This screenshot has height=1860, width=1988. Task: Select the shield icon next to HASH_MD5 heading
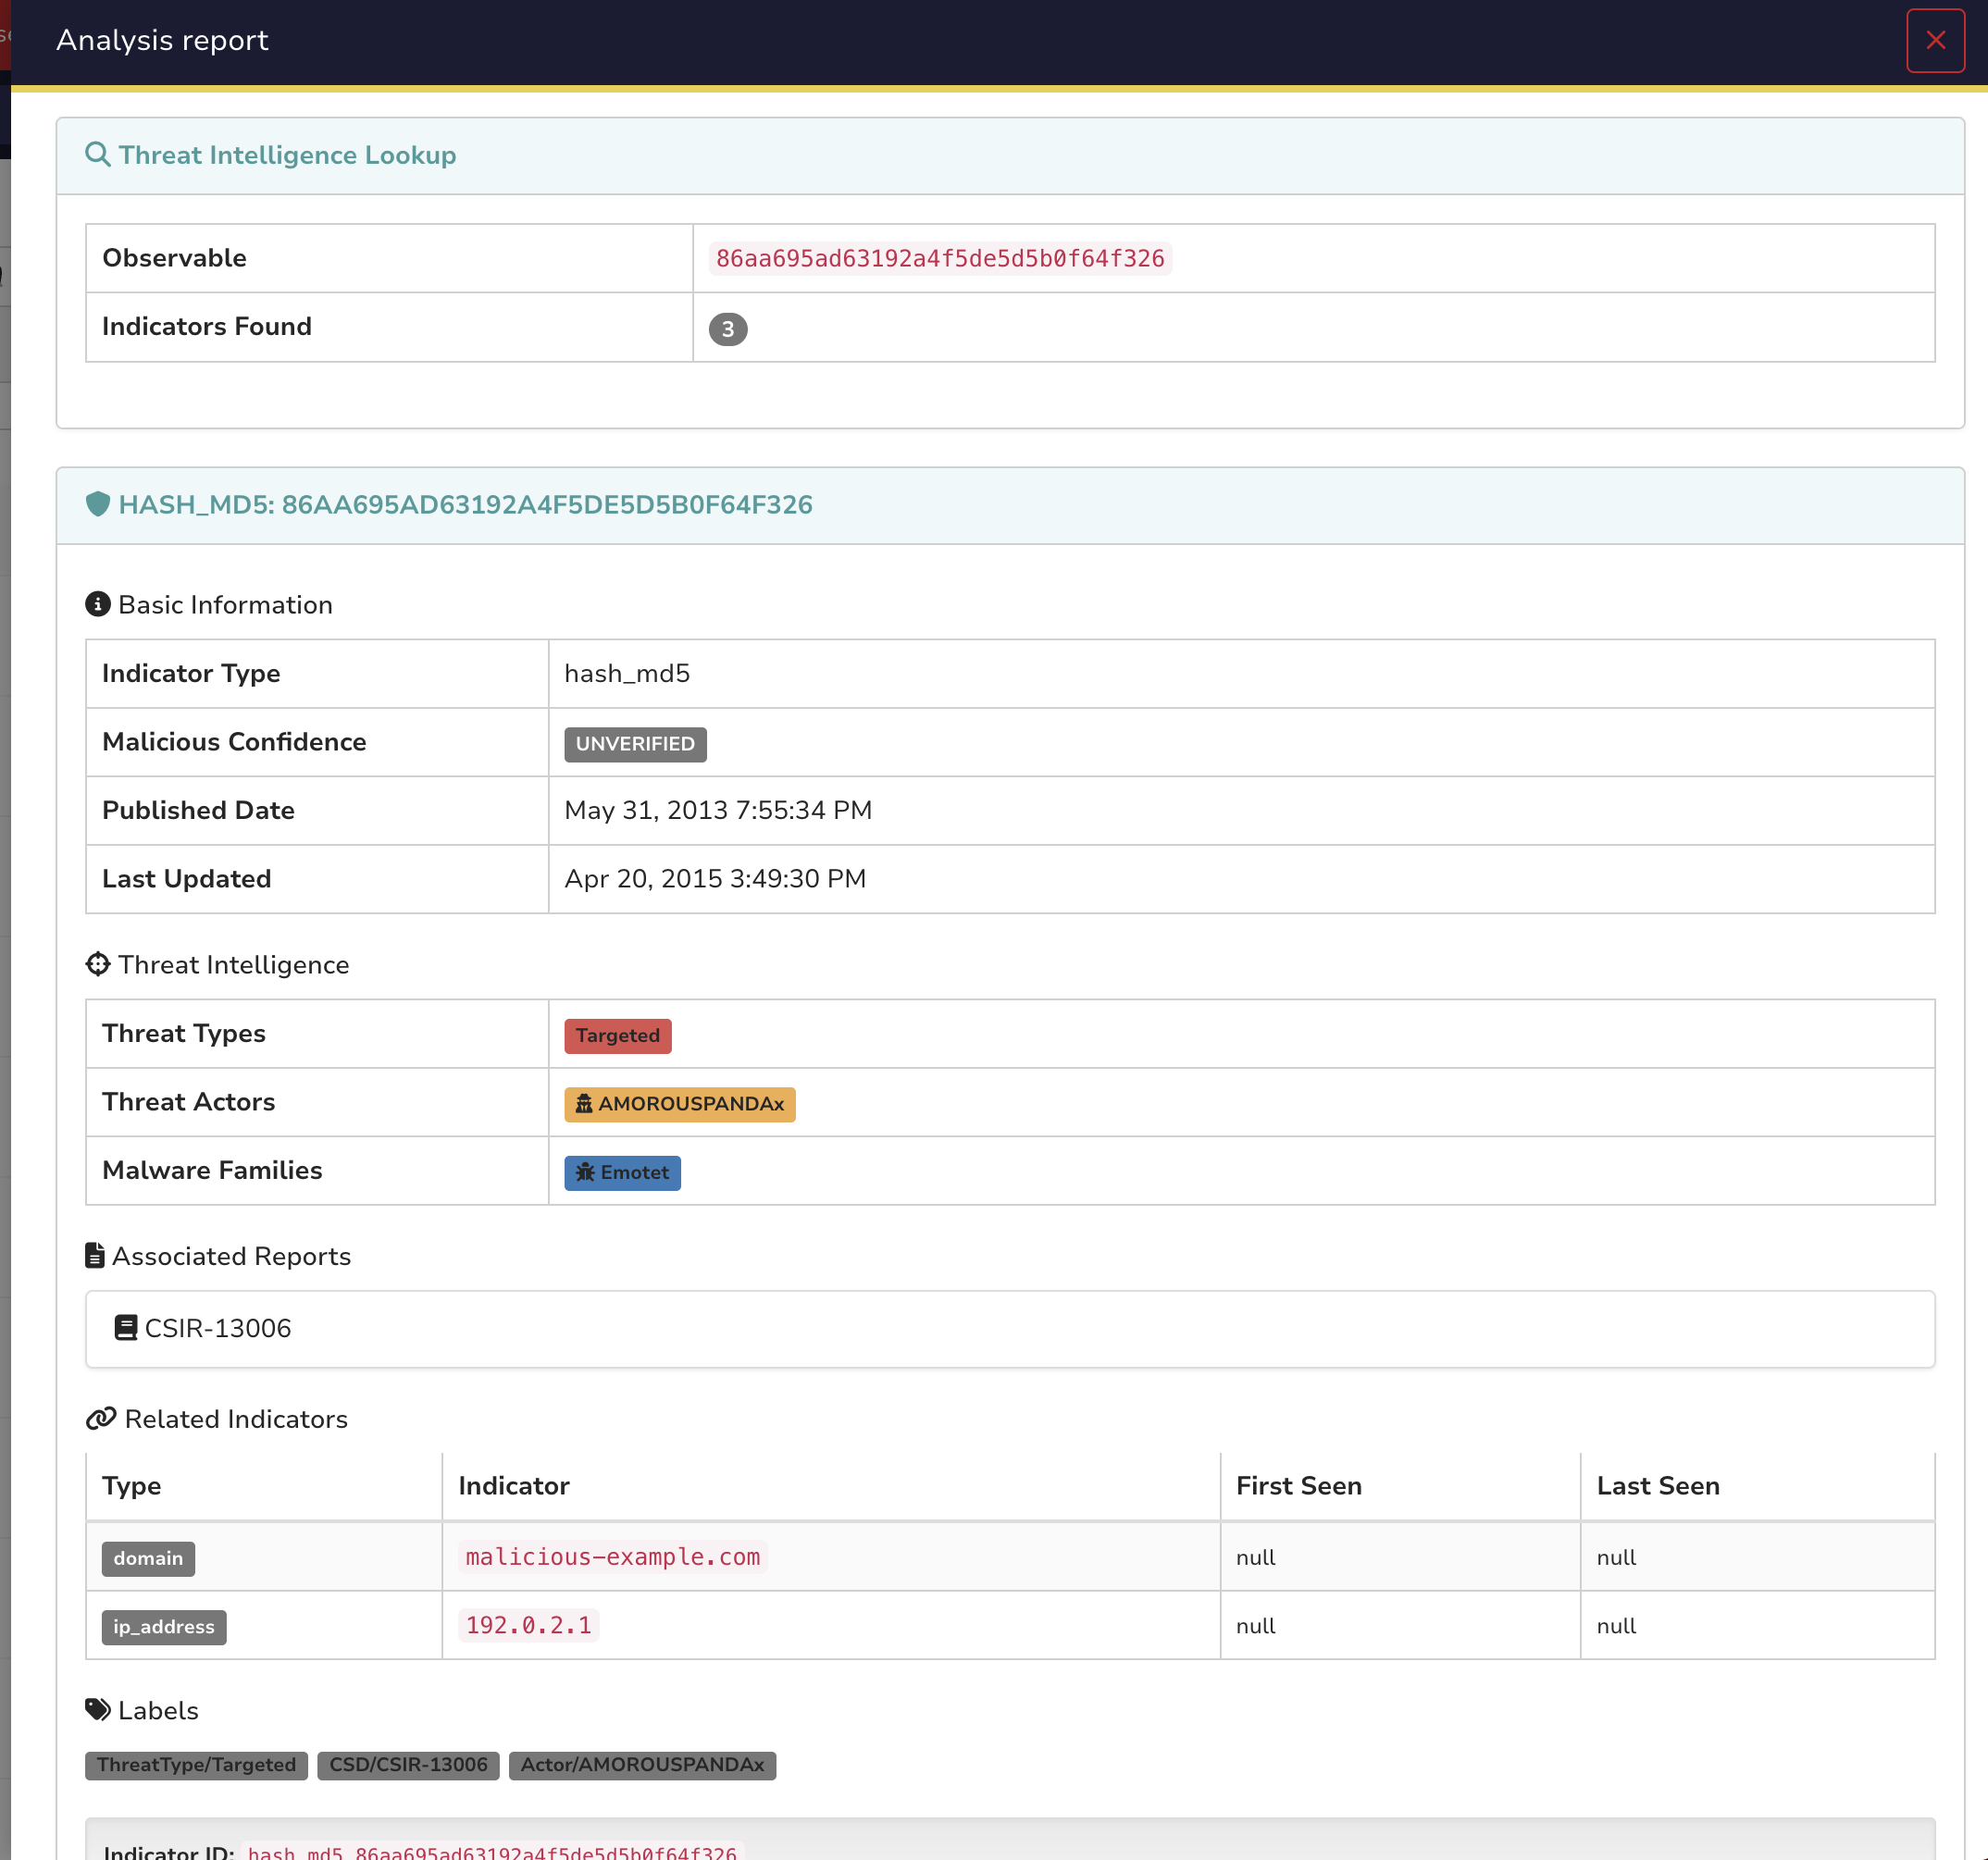[98, 505]
